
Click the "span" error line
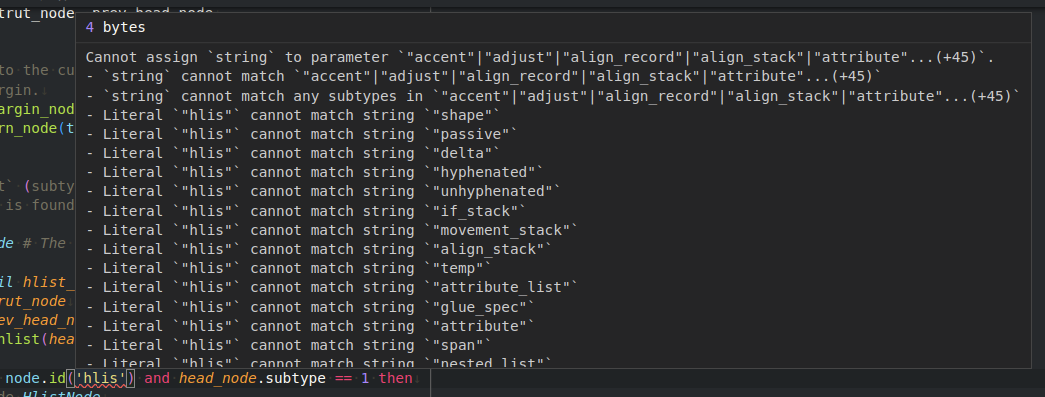(x=289, y=345)
